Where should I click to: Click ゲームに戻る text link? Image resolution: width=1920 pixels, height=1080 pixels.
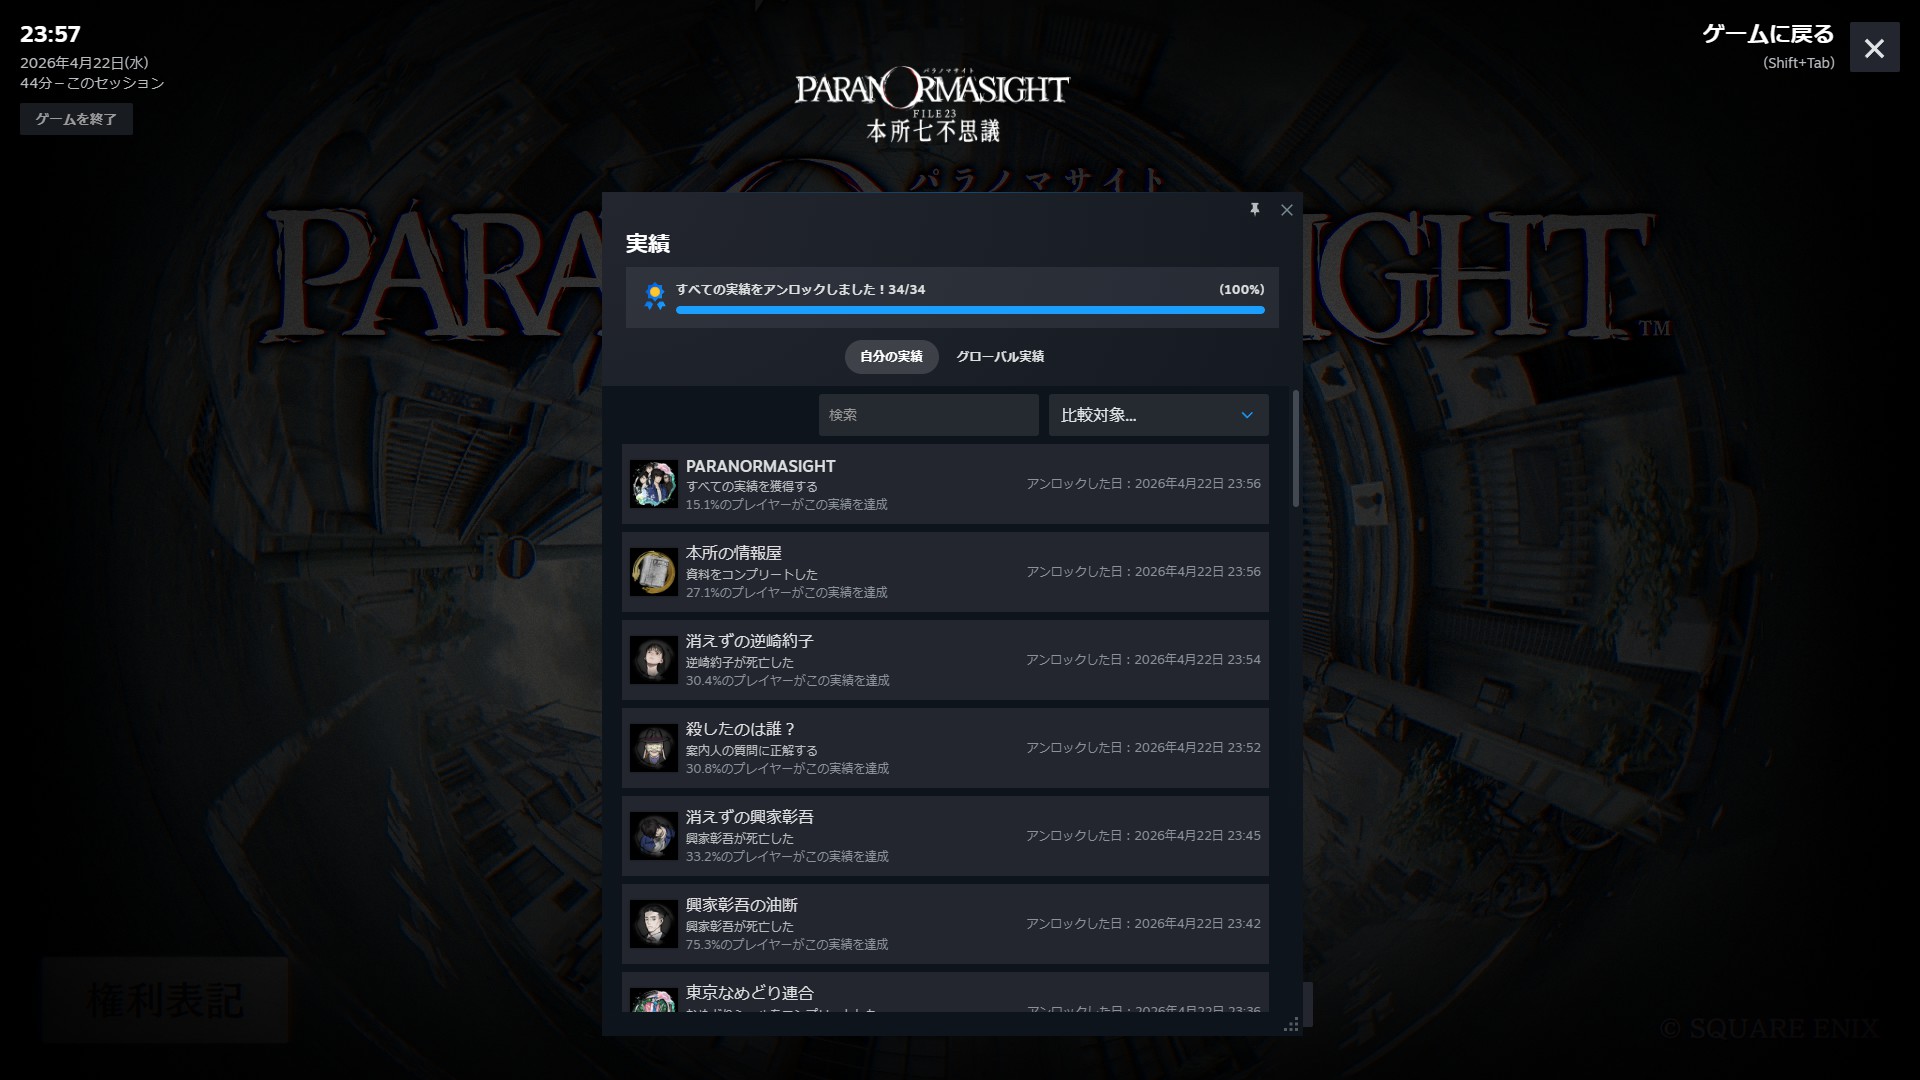[x=1767, y=35]
